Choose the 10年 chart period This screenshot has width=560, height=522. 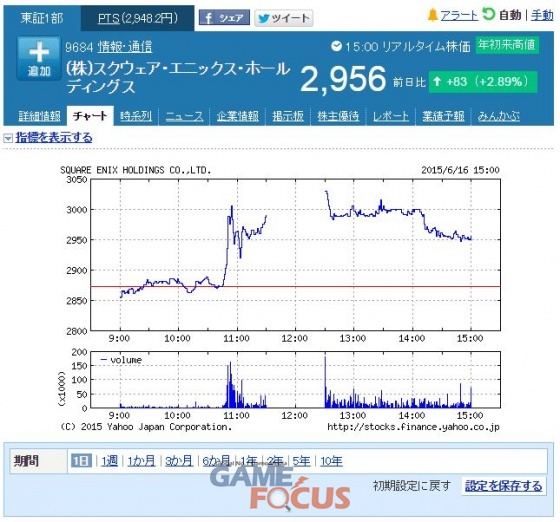[x=331, y=461]
